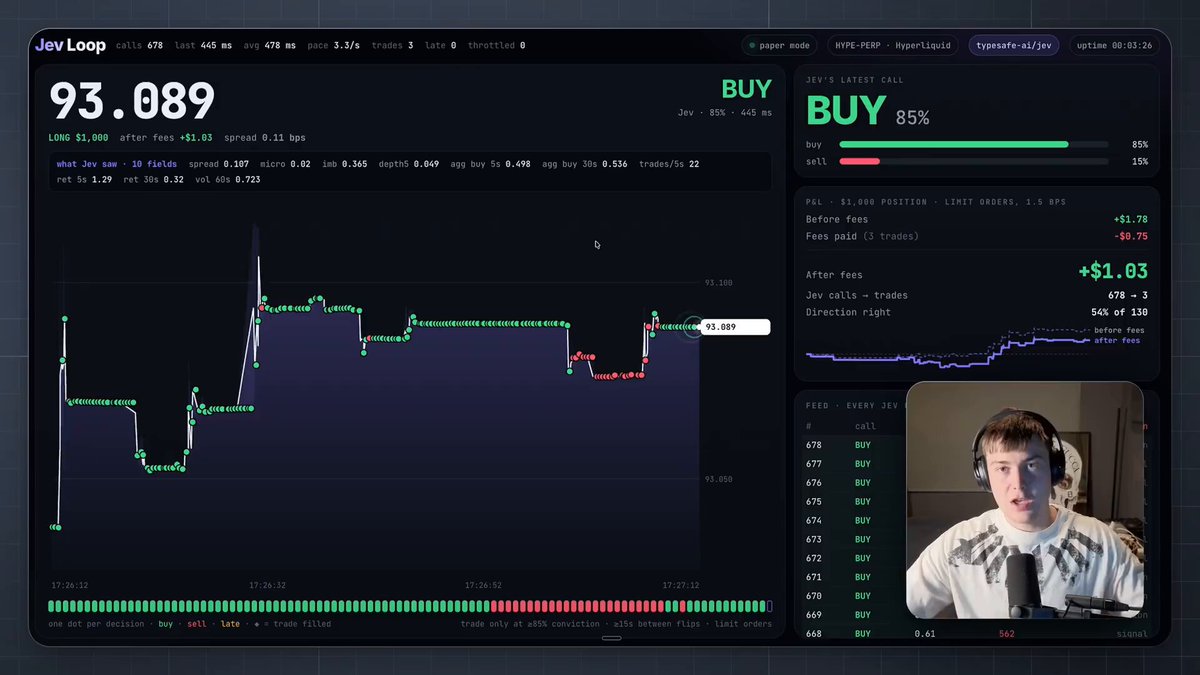The width and height of the screenshot is (1200, 675).
Task: Click the 'one dot per decision' legend text
Action: click(95, 624)
